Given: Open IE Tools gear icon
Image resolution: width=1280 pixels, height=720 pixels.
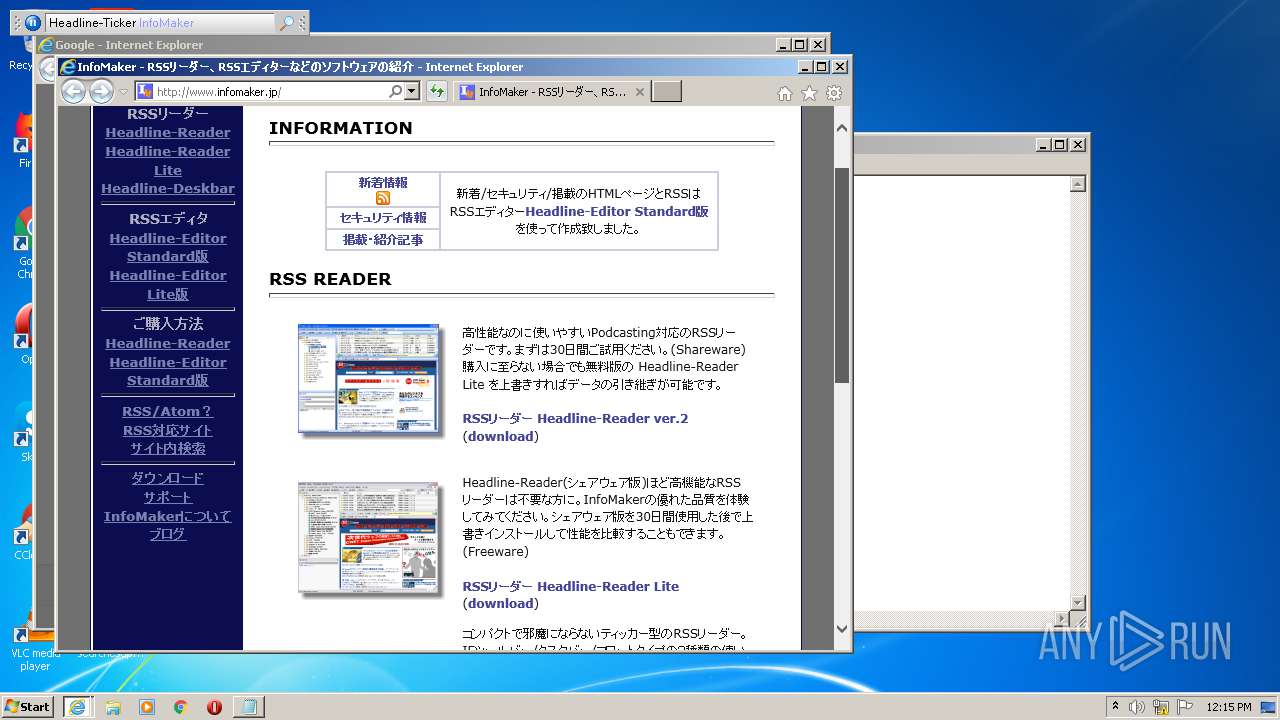Looking at the screenshot, I should (834, 93).
